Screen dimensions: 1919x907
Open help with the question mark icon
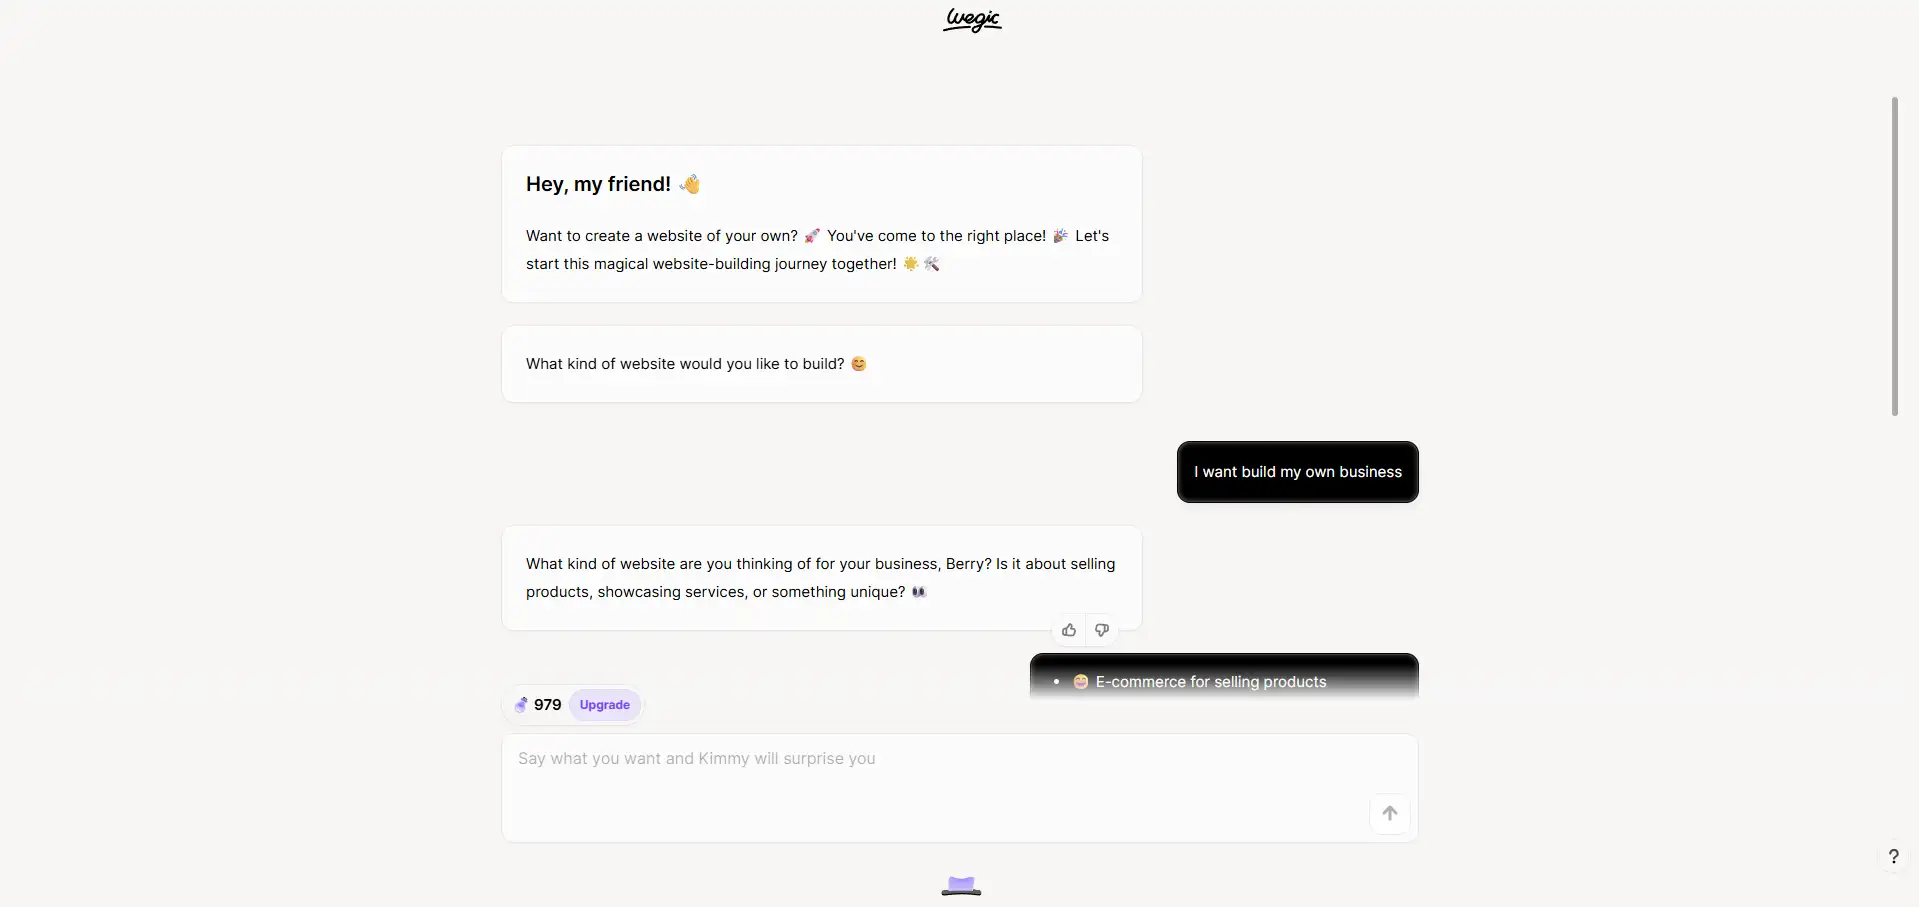(1893, 856)
